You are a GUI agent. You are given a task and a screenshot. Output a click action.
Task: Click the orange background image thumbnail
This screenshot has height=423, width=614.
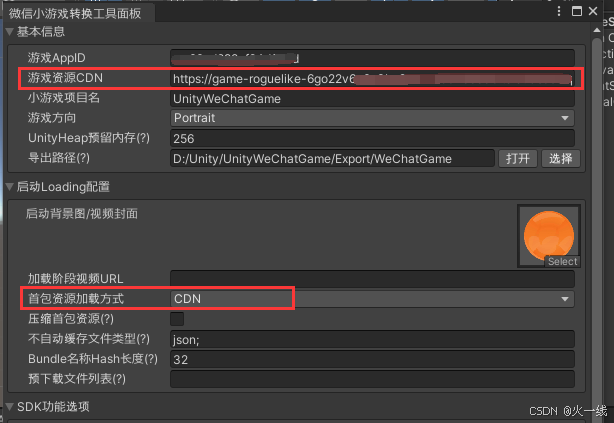pos(549,234)
